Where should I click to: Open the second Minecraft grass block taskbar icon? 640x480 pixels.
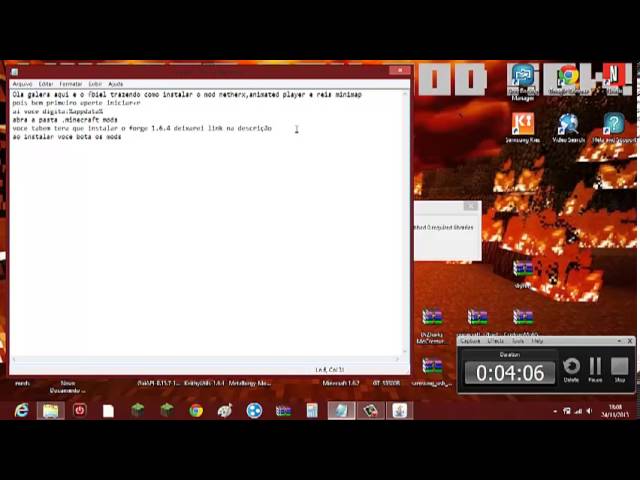[167, 410]
